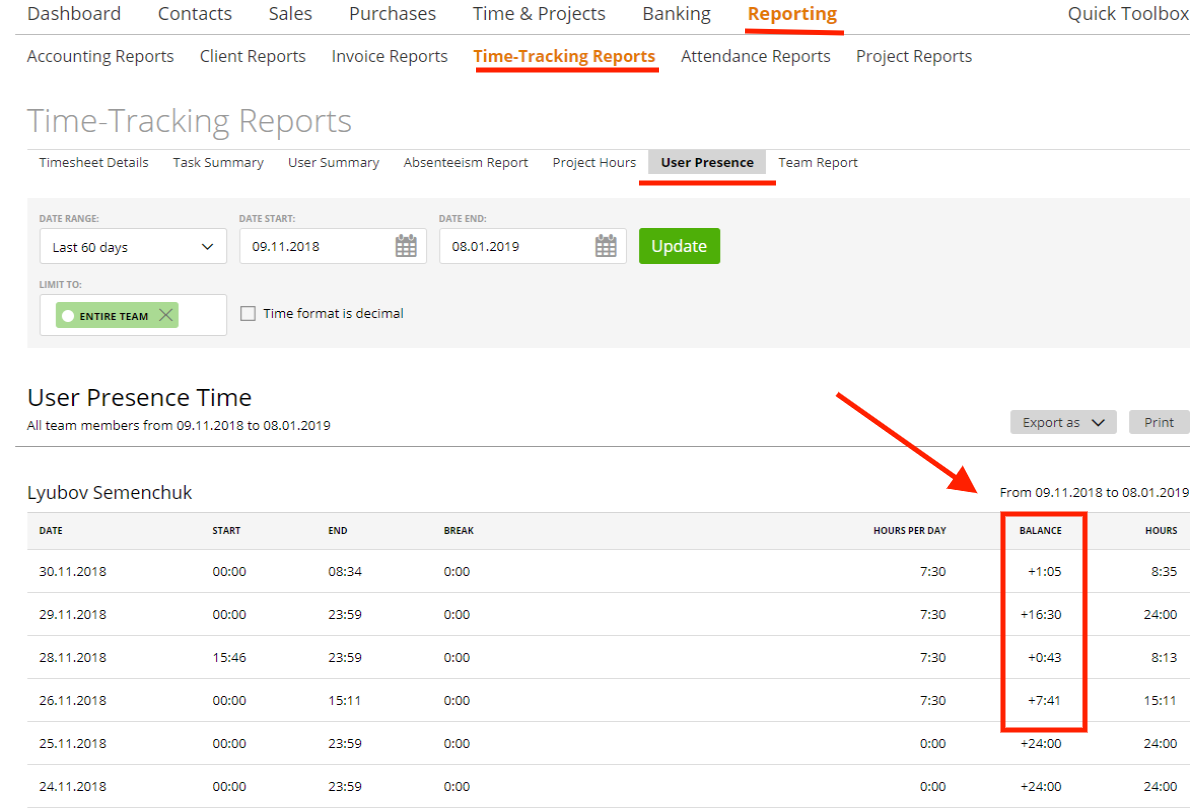Open the Attendance Reports section

coord(755,56)
